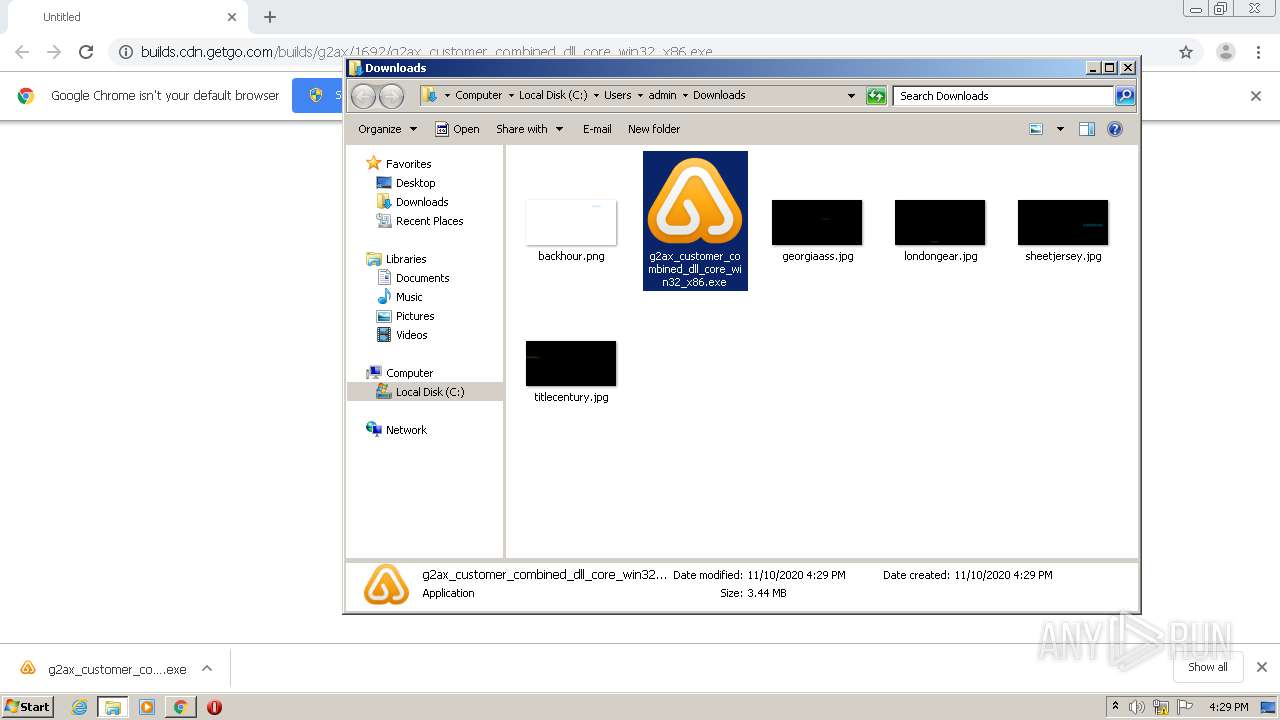The image size is (1280, 720).
Task: Go back in Explorer navigation
Action: tap(364, 96)
